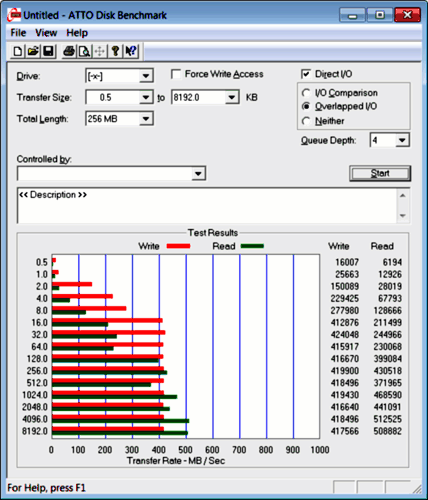The height and width of the screenshot is (500, 428).
Task: Click the read value 512525
Action: pos(387,419)
